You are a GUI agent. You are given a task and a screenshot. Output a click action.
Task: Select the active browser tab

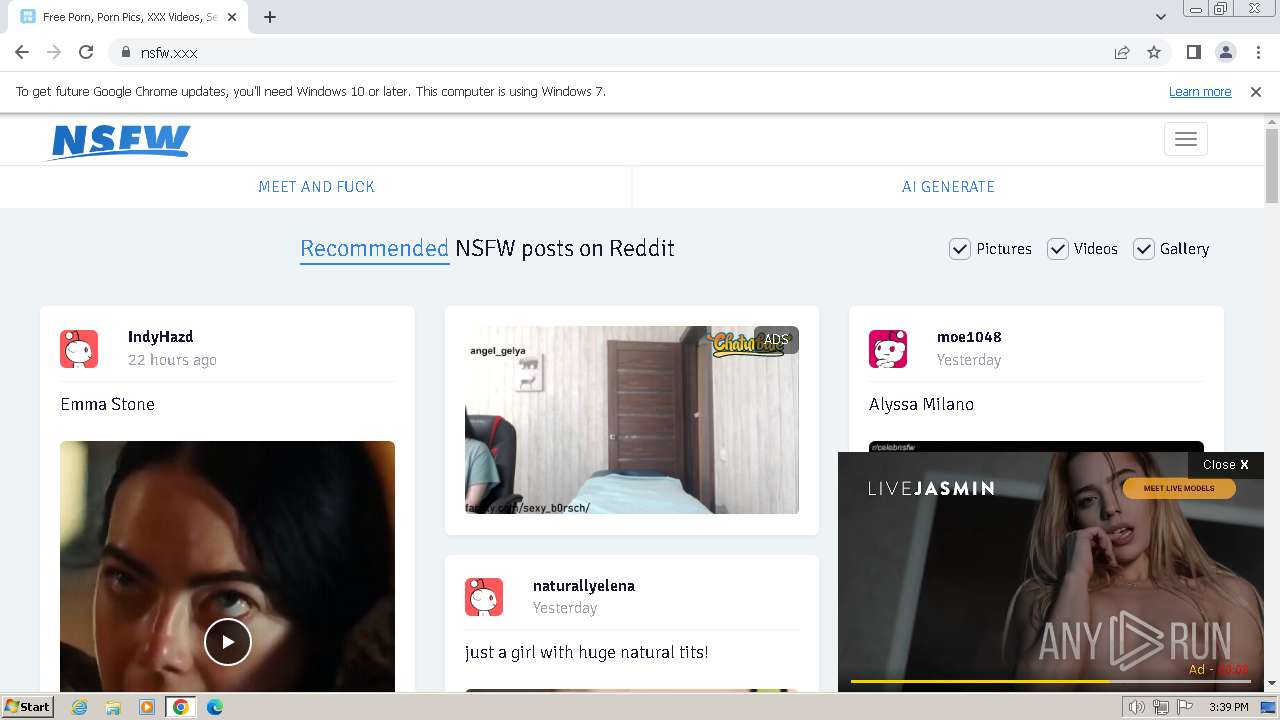[x=130, y=17]
